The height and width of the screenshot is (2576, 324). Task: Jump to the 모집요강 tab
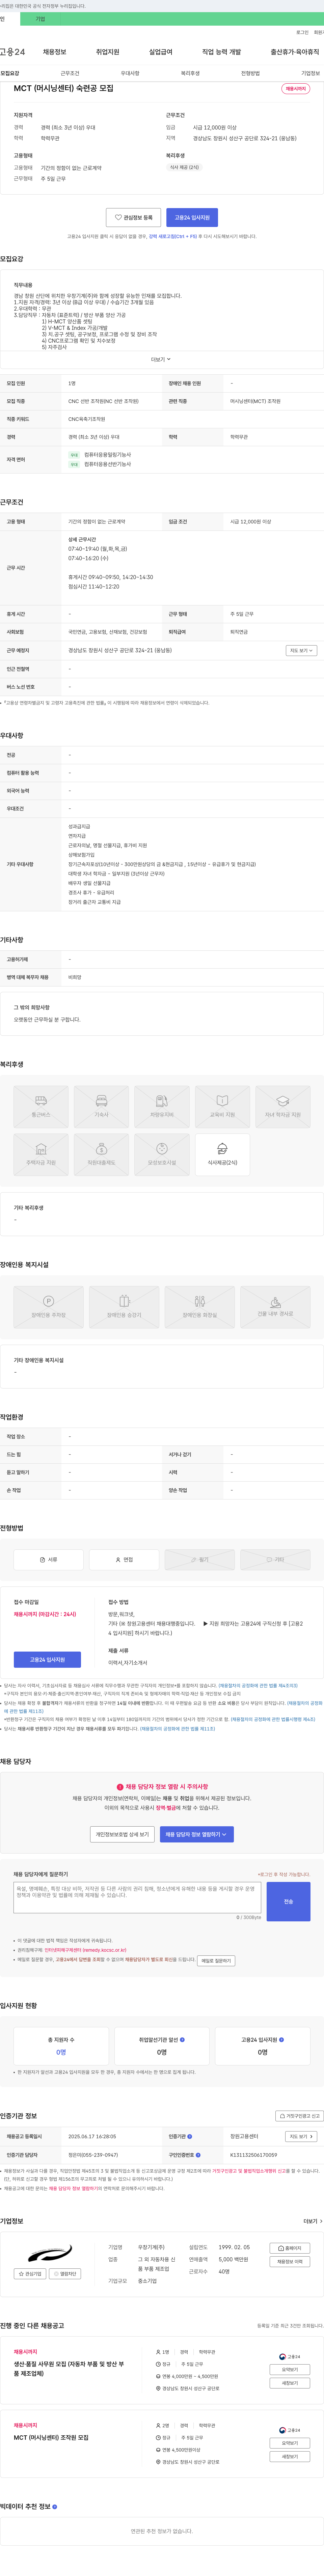click(x=10, y=73)
